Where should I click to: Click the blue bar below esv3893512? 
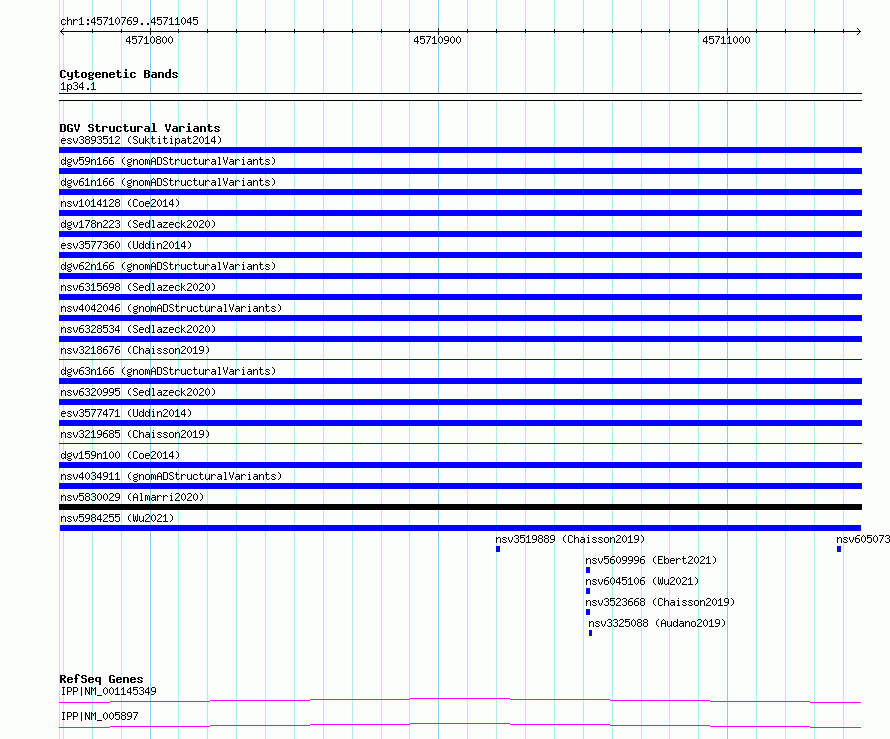point(460,150)
